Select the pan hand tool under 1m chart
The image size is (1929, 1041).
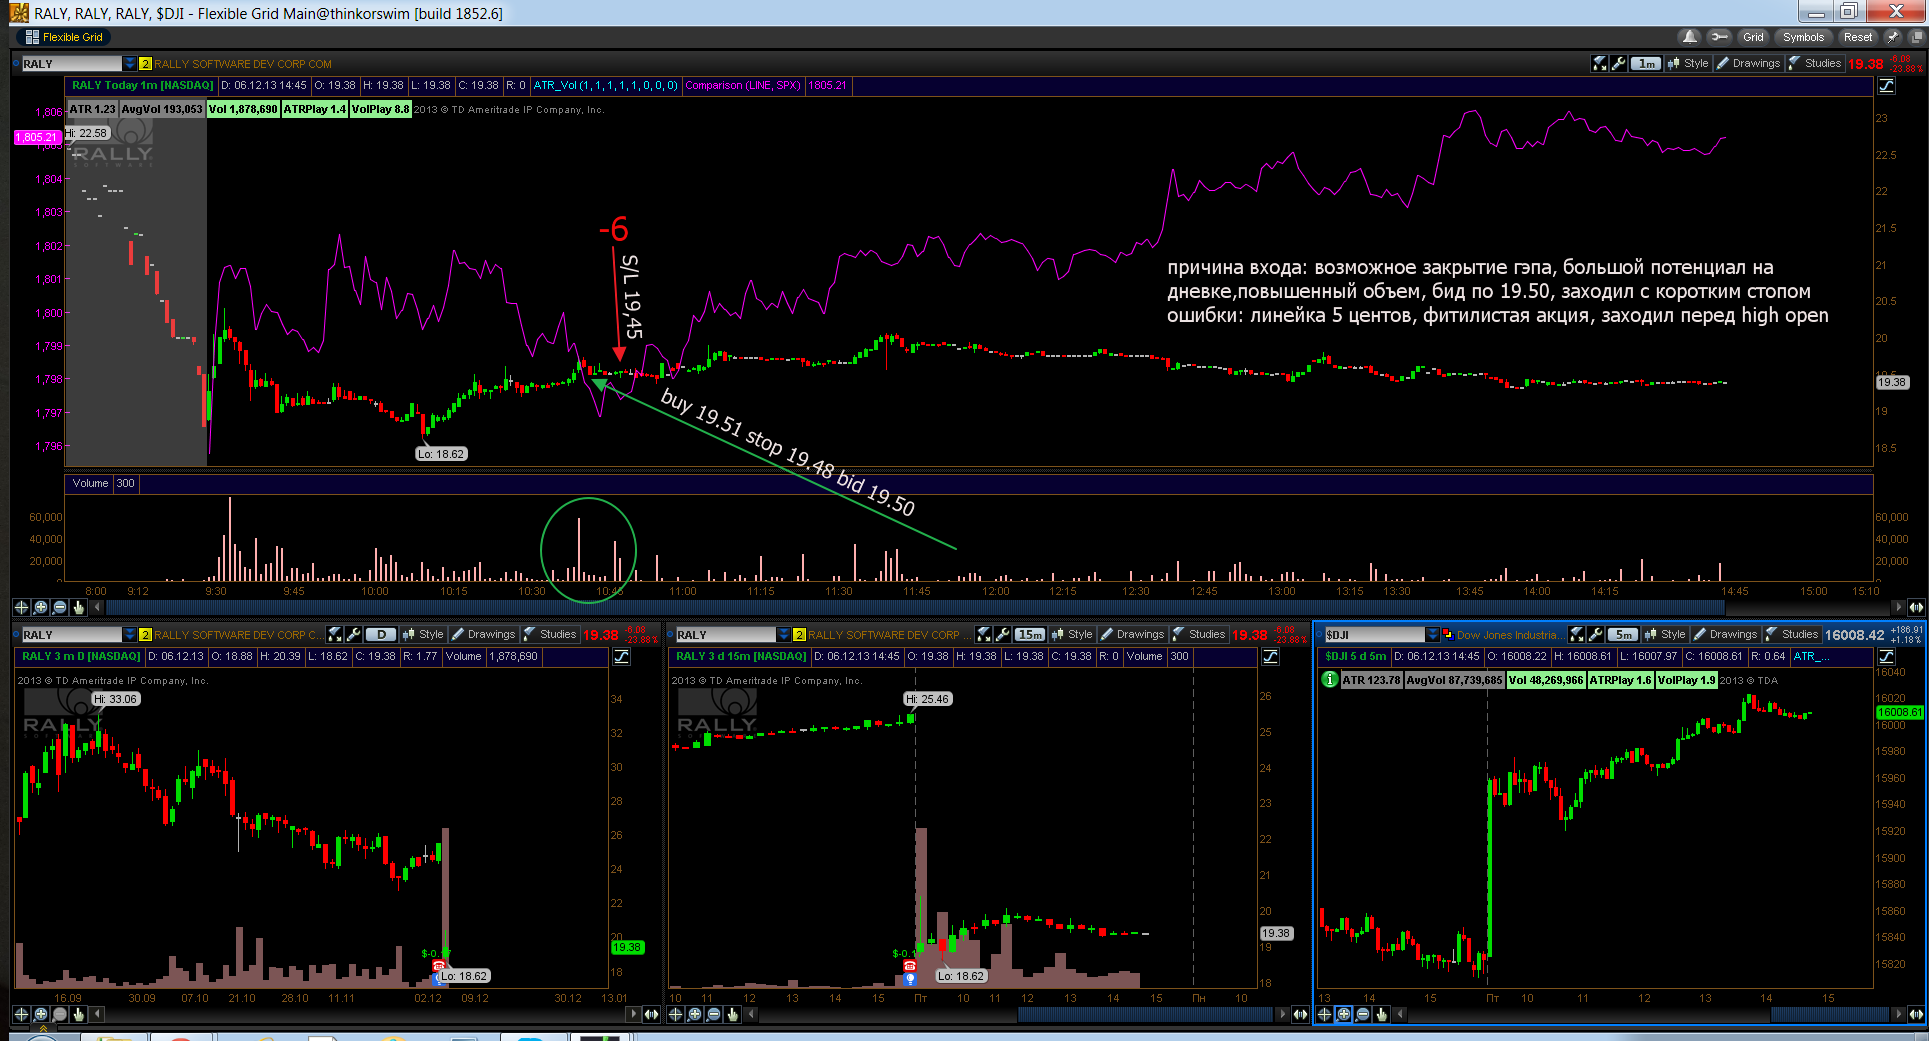(79, 607)
